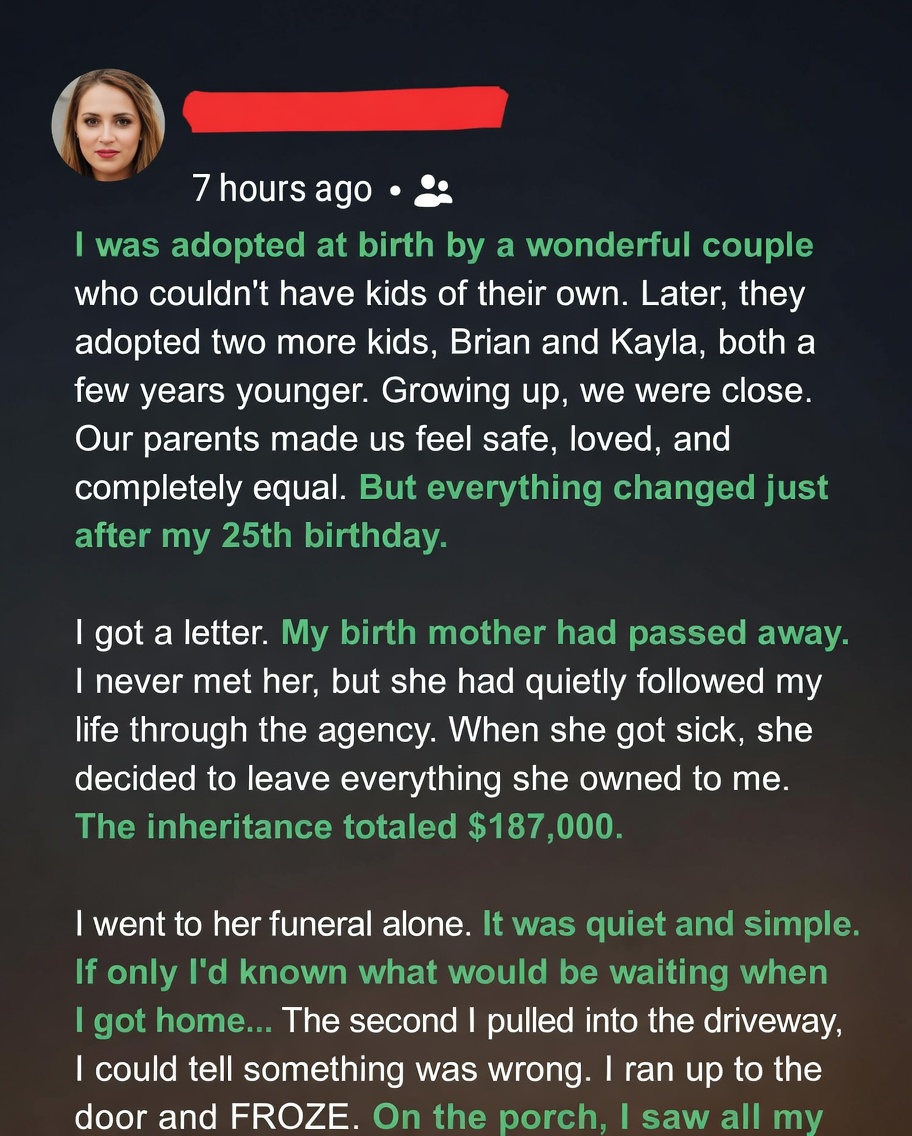Click the green "I got home..." text

[x=173, y=1021]
